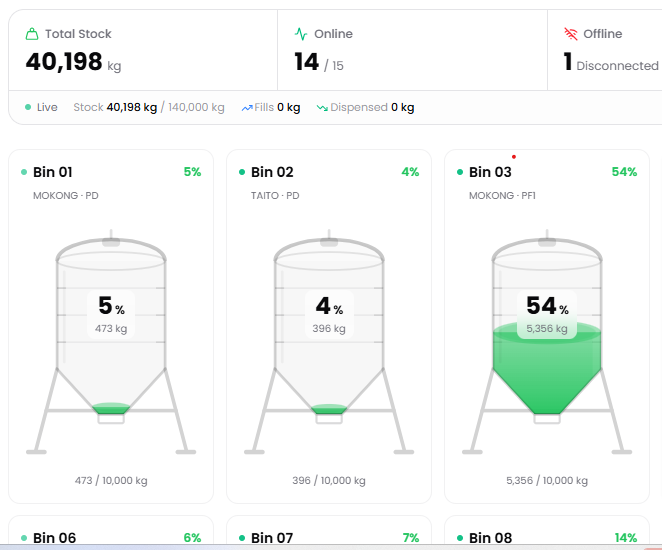Click Bin 07 green status dot
This screenshot has width=662, height=552.
242,538
